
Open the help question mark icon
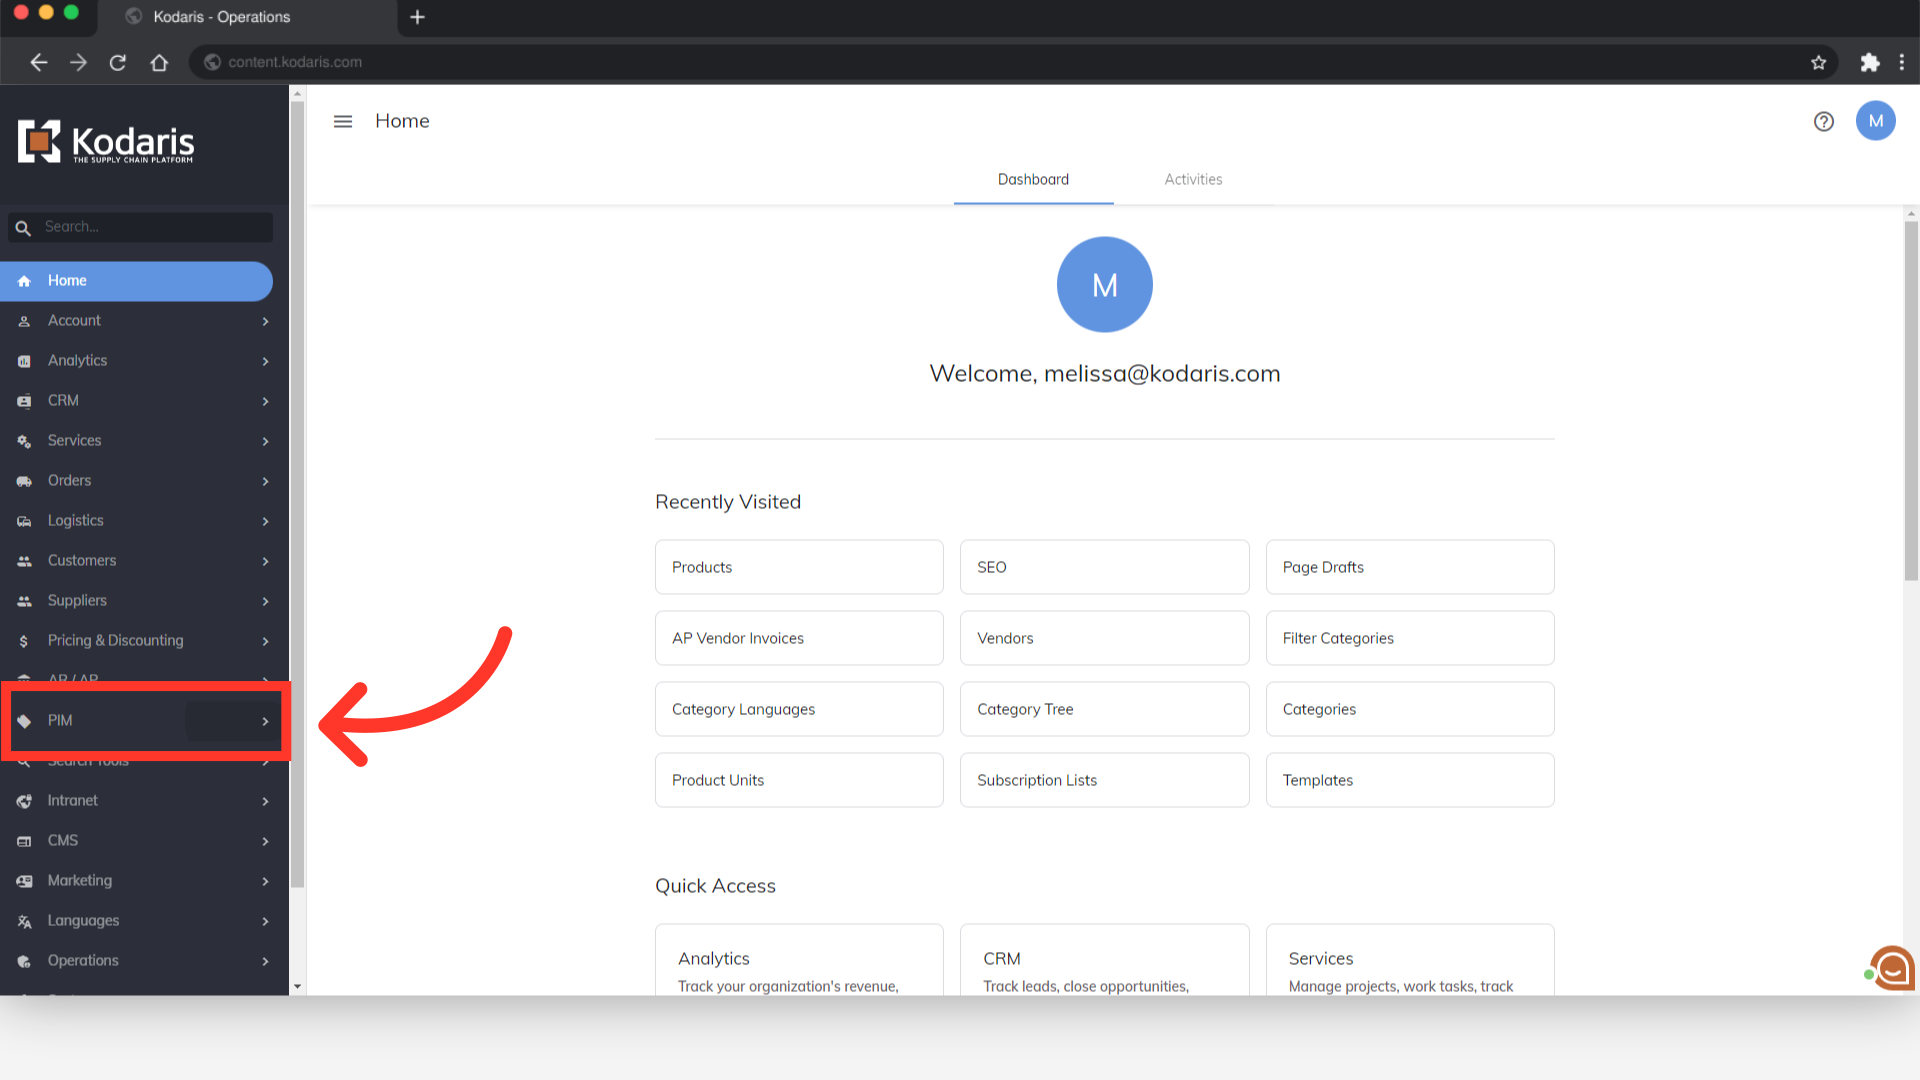coord(1823,121)
